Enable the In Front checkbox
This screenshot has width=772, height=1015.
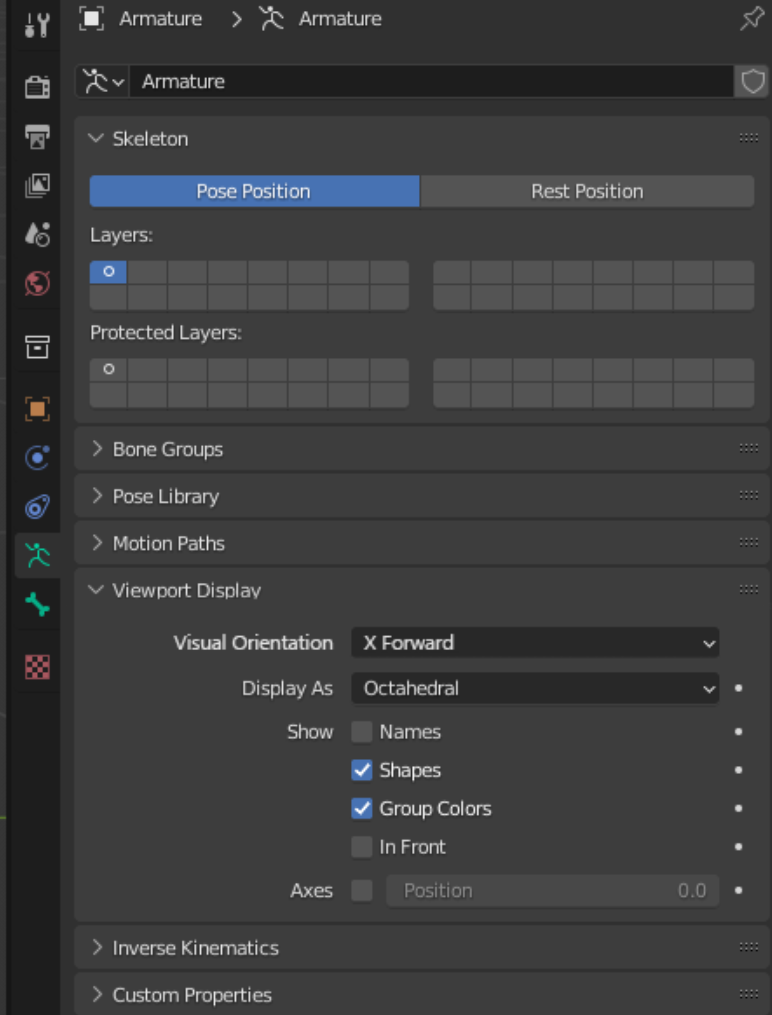362,847
